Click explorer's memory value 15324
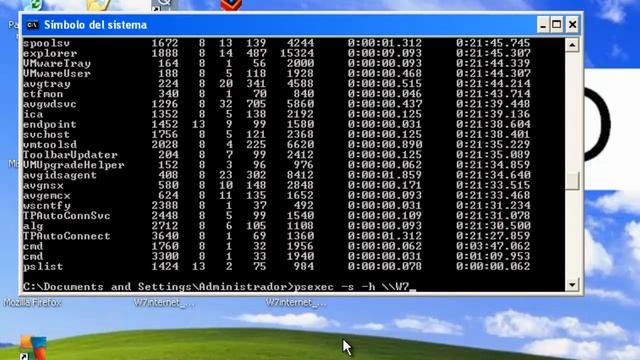Screen dimensions: 640x360 297,53
